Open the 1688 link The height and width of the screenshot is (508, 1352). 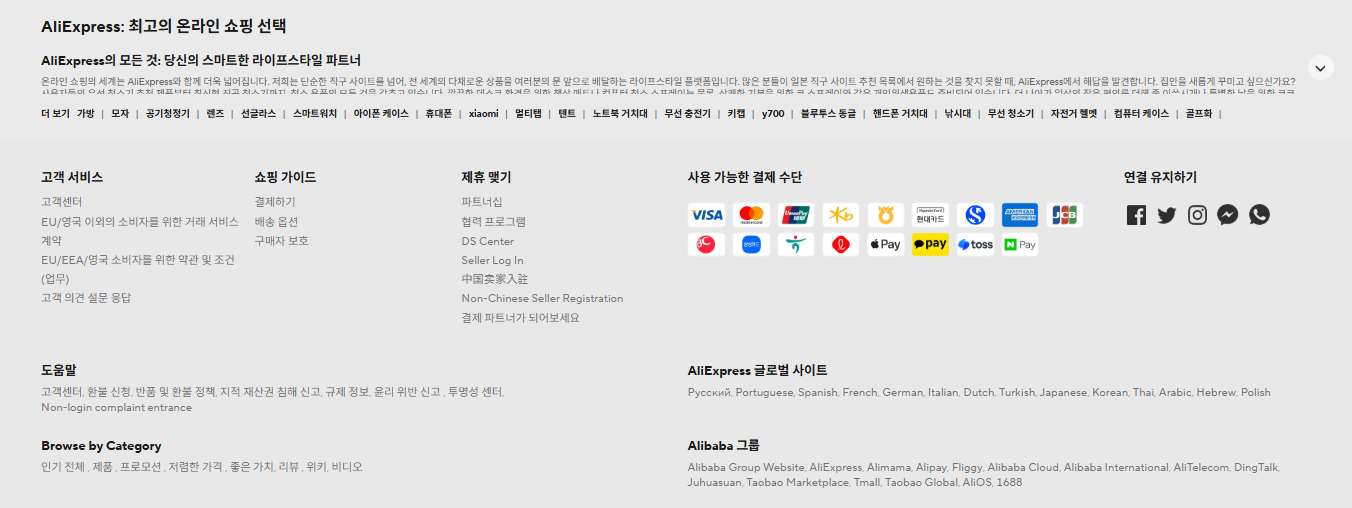[x=1010, y=483]
